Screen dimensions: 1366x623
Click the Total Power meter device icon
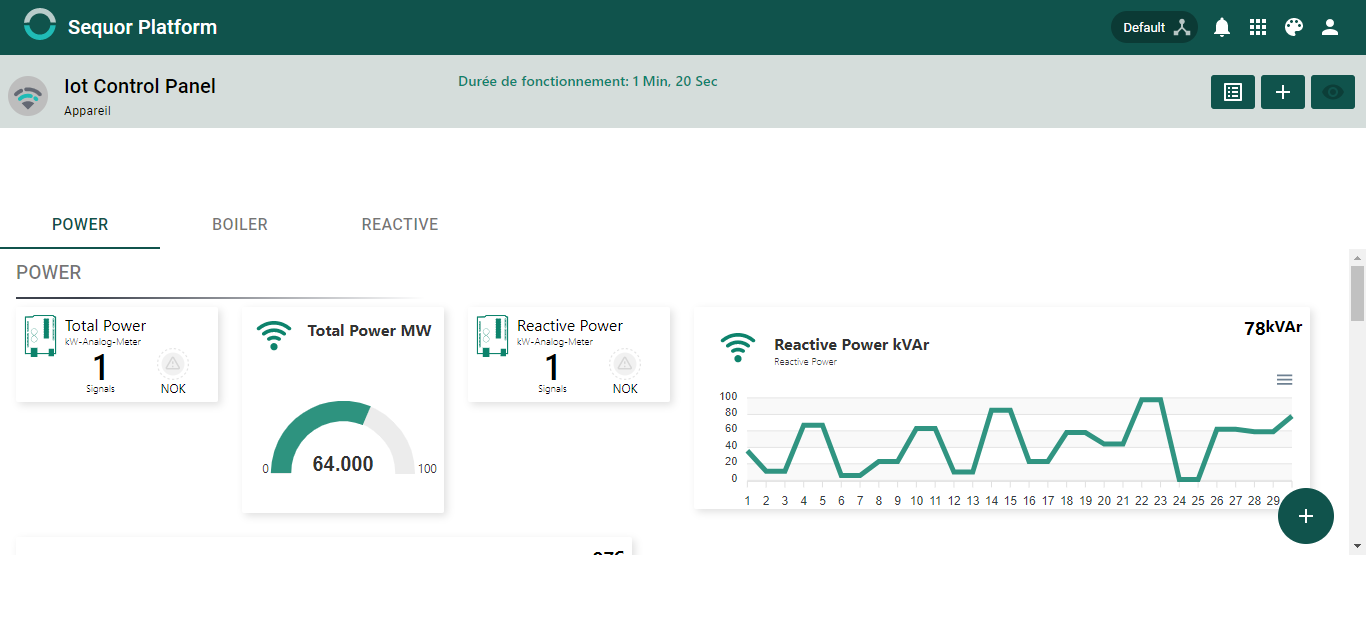click(x=40, y=336)
